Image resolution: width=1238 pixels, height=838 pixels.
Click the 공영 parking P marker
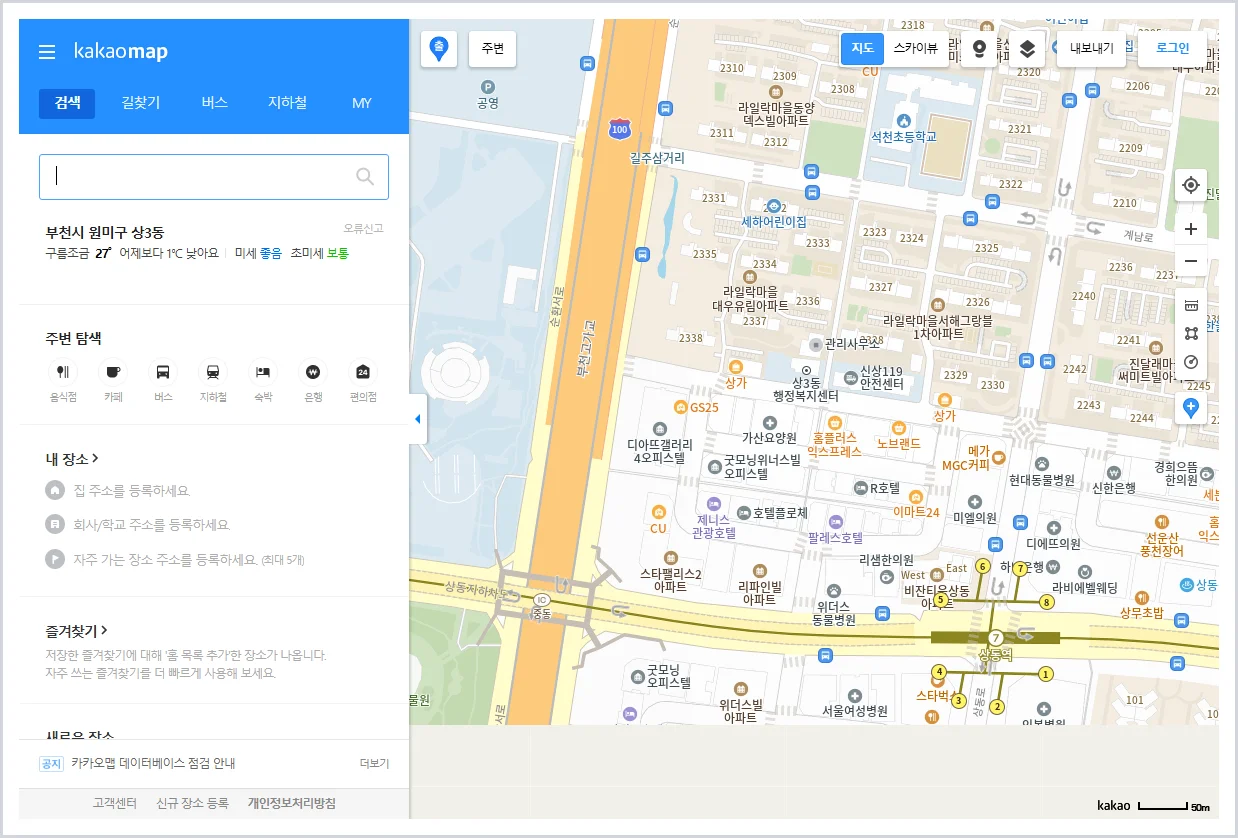tap(488, 86)
